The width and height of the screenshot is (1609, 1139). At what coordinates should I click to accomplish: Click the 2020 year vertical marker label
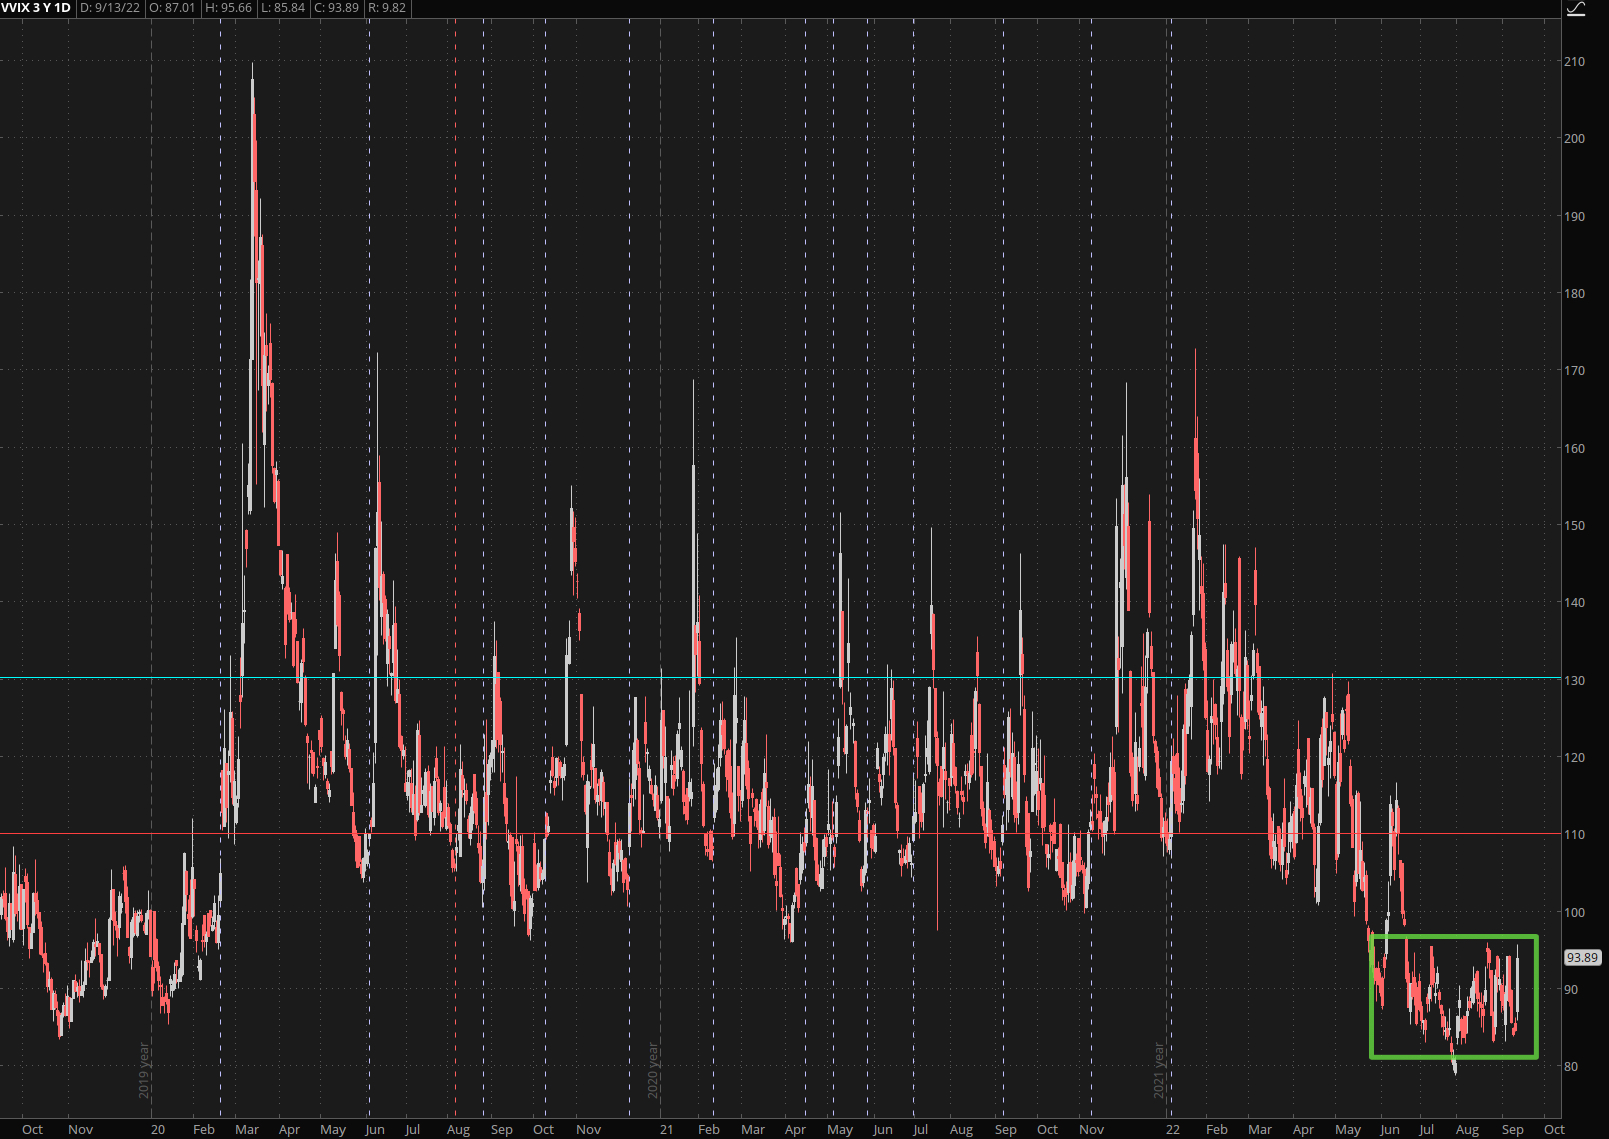(x=653, y=1070)
